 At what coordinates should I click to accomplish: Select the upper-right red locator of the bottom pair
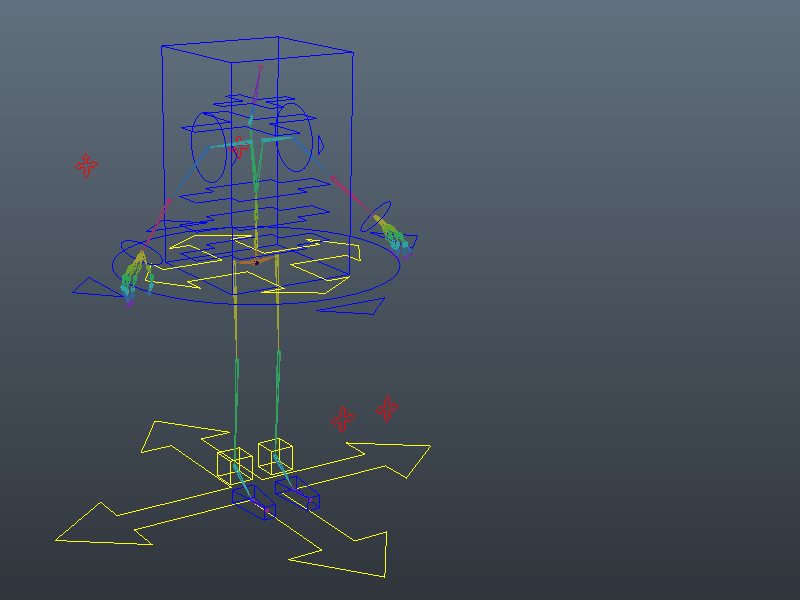pyautogui.click(x=388, y=407)
